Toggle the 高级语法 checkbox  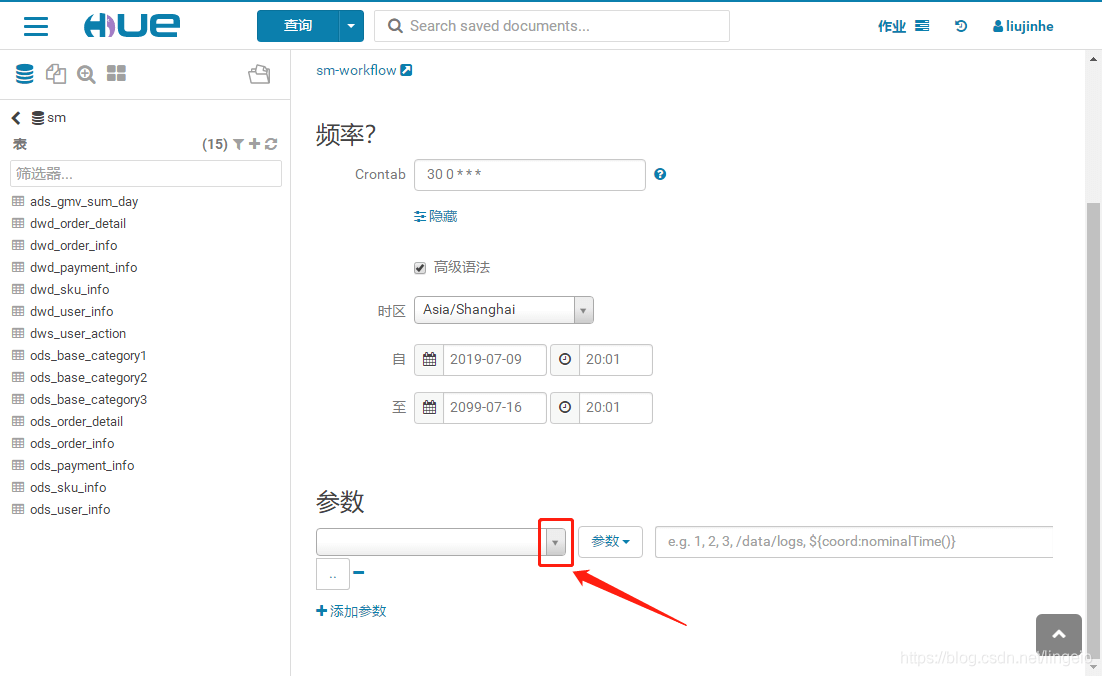tap(420, 268)
